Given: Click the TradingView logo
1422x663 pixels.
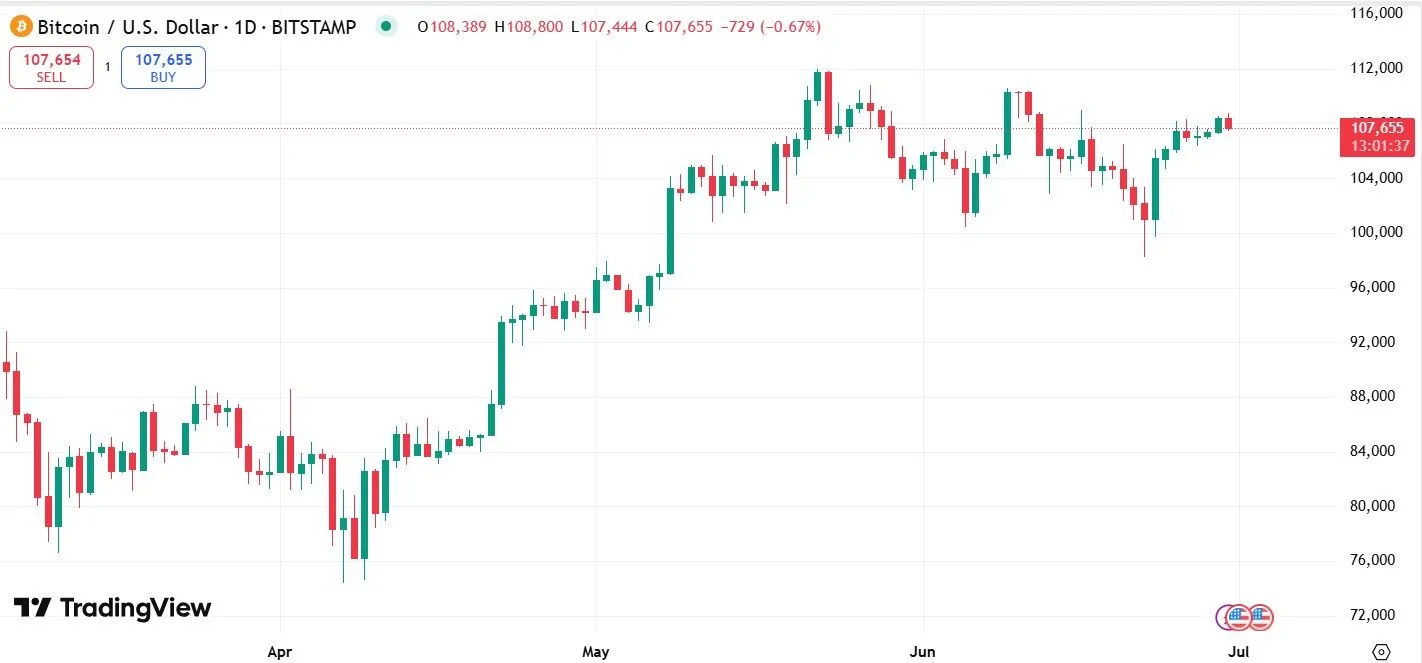Looking at the screenshot, I should tap(110, 608).
